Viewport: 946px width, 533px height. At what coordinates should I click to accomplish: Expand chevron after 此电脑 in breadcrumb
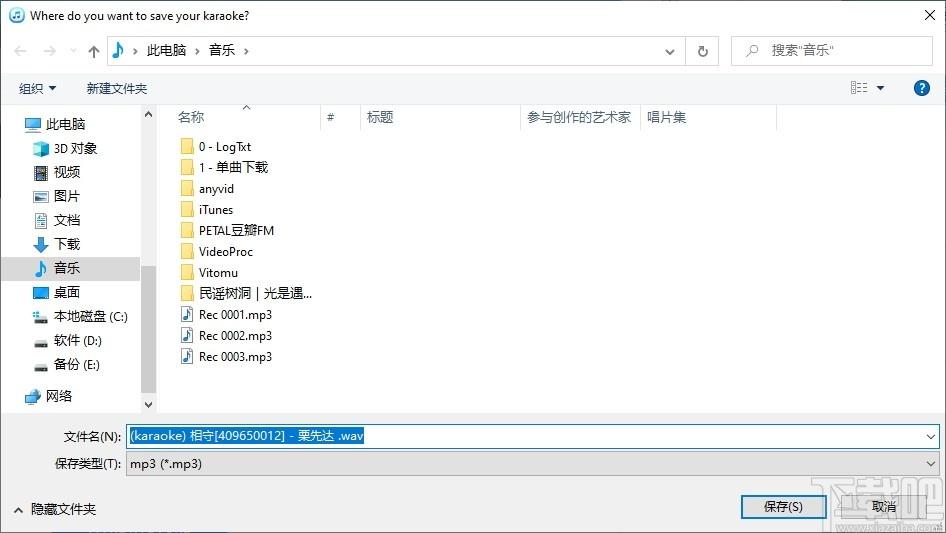[197, 51]
